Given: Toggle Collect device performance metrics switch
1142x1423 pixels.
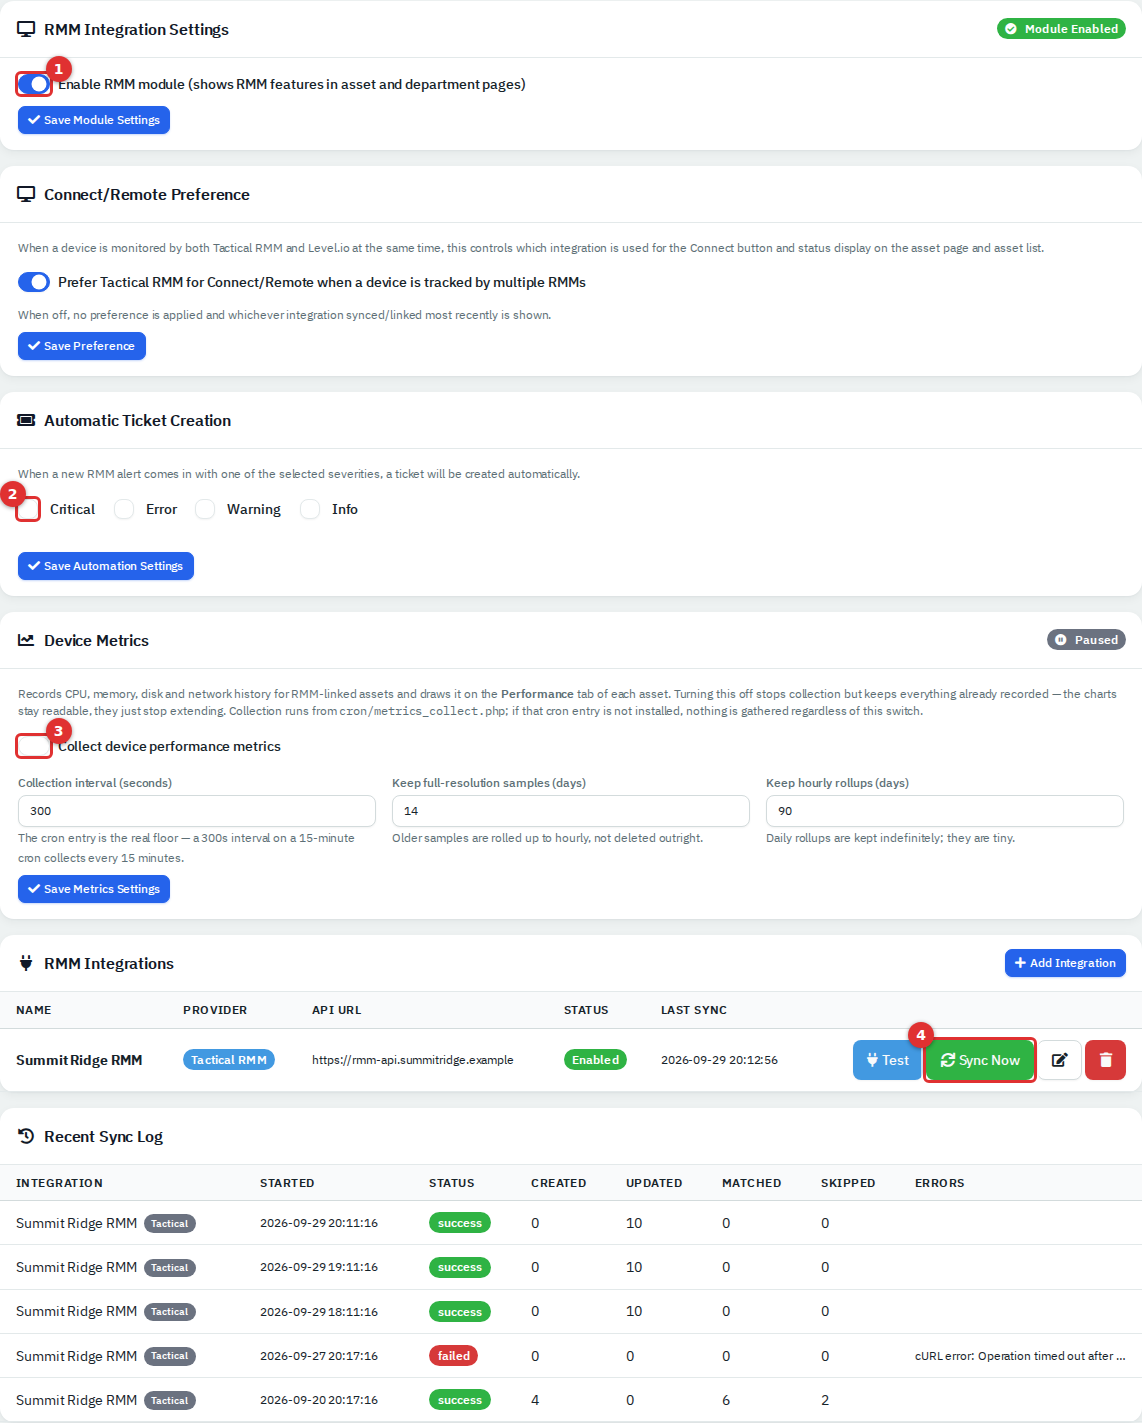Looking at the screenshot, I should pyautogui.click(x=34, y=746).
